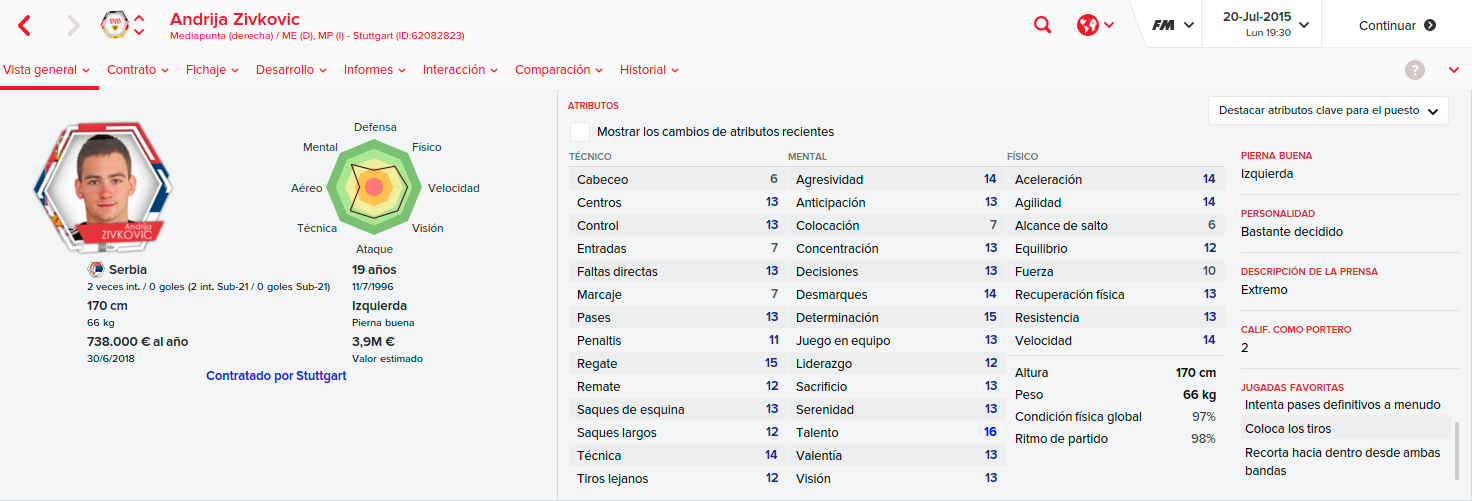Open the Contrato menu
1472x501 pixels.
point(138,70)
